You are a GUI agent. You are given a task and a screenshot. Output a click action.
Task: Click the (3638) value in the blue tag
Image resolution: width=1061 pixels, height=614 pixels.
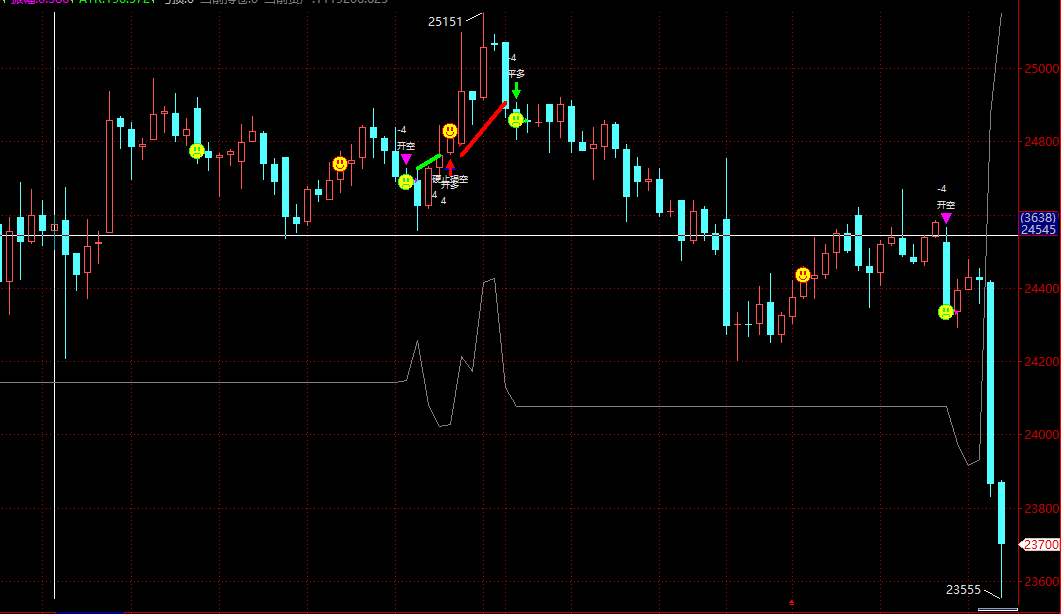pos(1039,218)
